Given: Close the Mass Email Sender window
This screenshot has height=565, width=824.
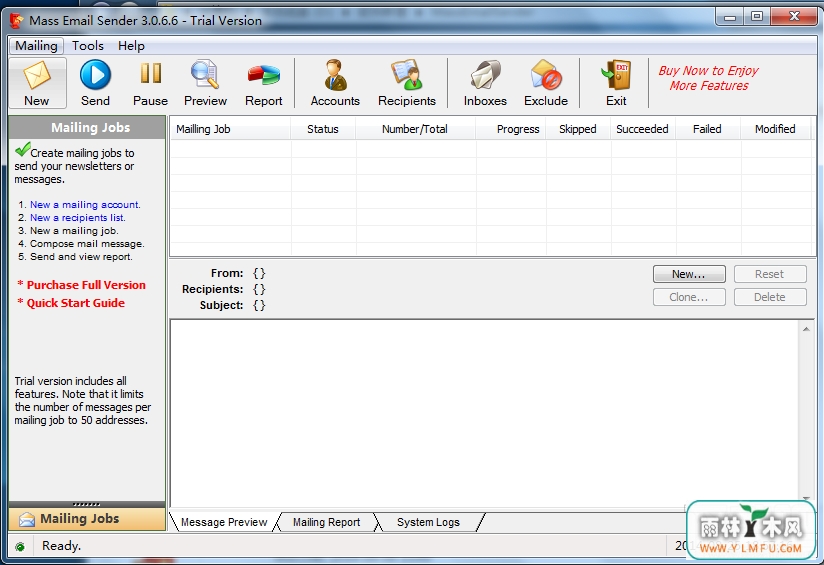Looking at the screenshot, I should [x=794, y=17].
